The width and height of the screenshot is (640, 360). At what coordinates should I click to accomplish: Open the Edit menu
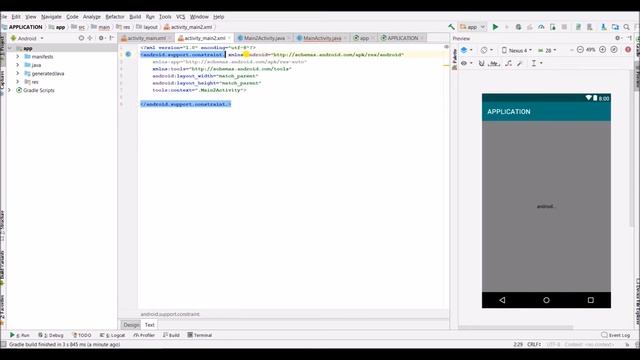16,17
